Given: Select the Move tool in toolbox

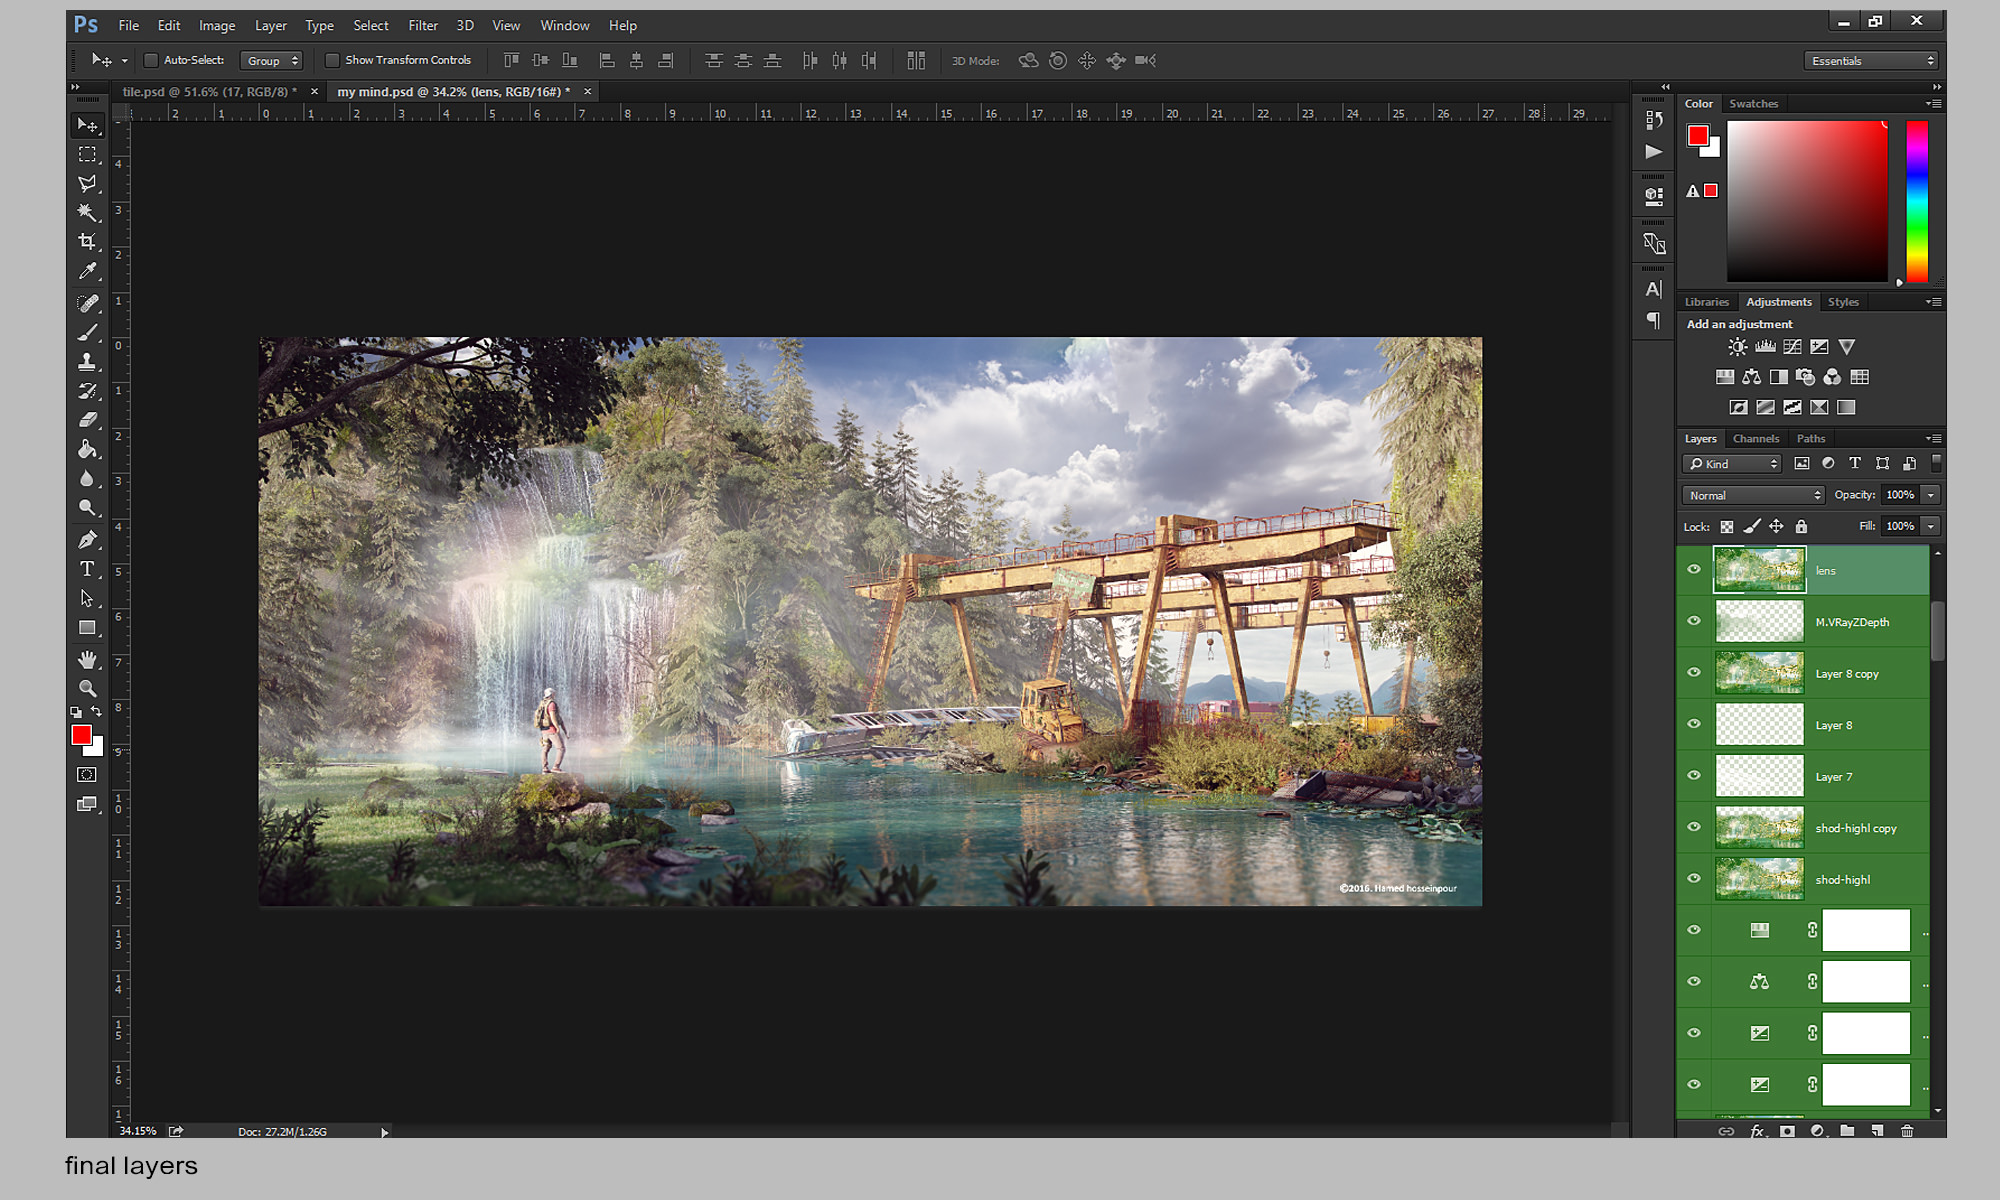Looking at the screenshot, I should point(88,125).
